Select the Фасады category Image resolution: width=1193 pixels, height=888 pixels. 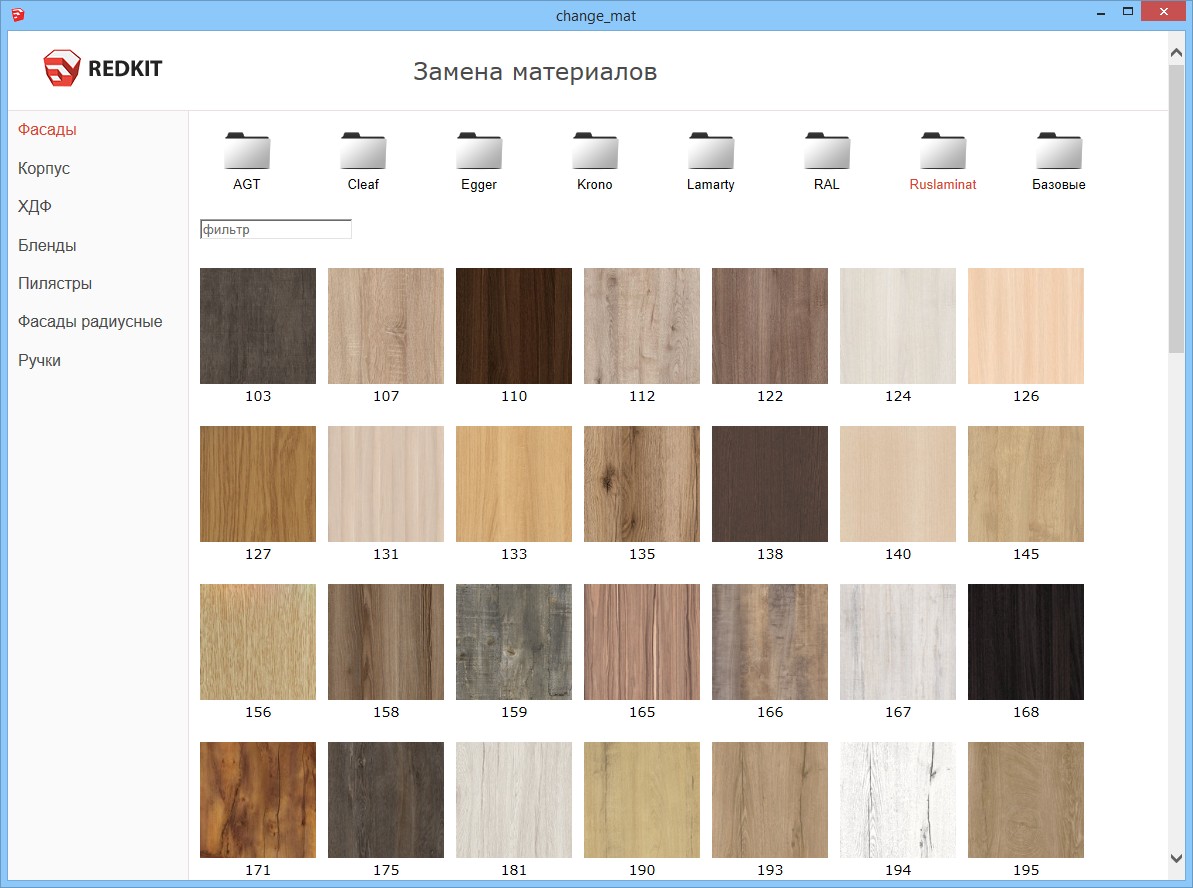pos(47,129)
